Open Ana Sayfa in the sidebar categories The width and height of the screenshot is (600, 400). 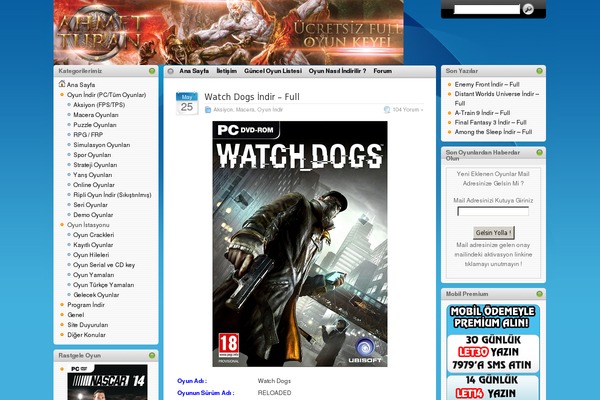pos(81,85)
